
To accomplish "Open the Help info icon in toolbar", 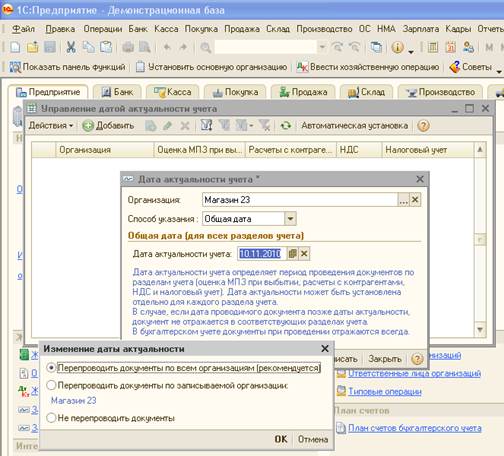I will click(397, 48).
